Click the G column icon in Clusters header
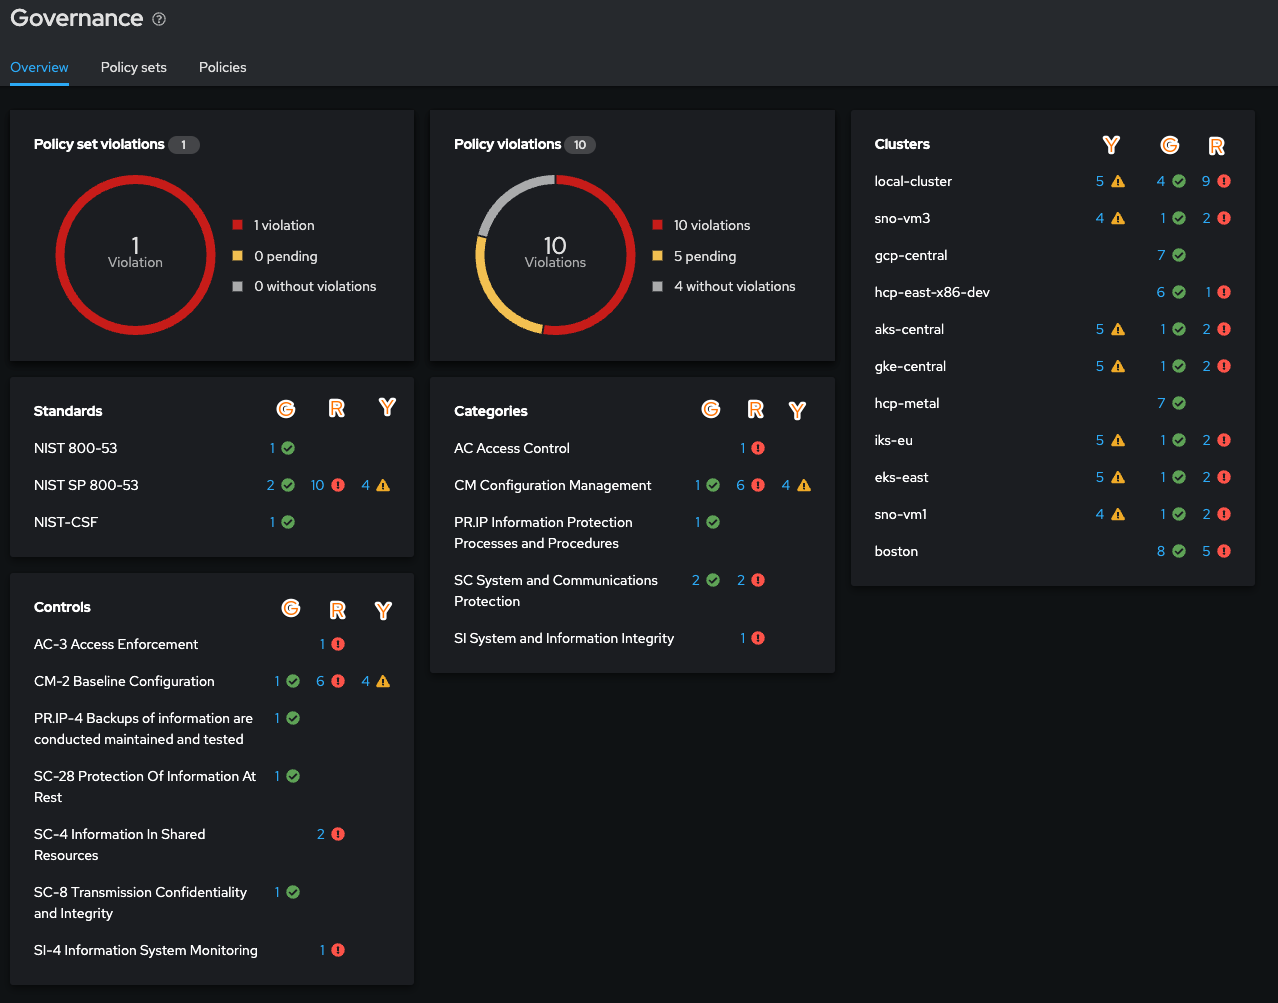The height and width of the screenshot is (1003, 1278). pos(1169,146)
